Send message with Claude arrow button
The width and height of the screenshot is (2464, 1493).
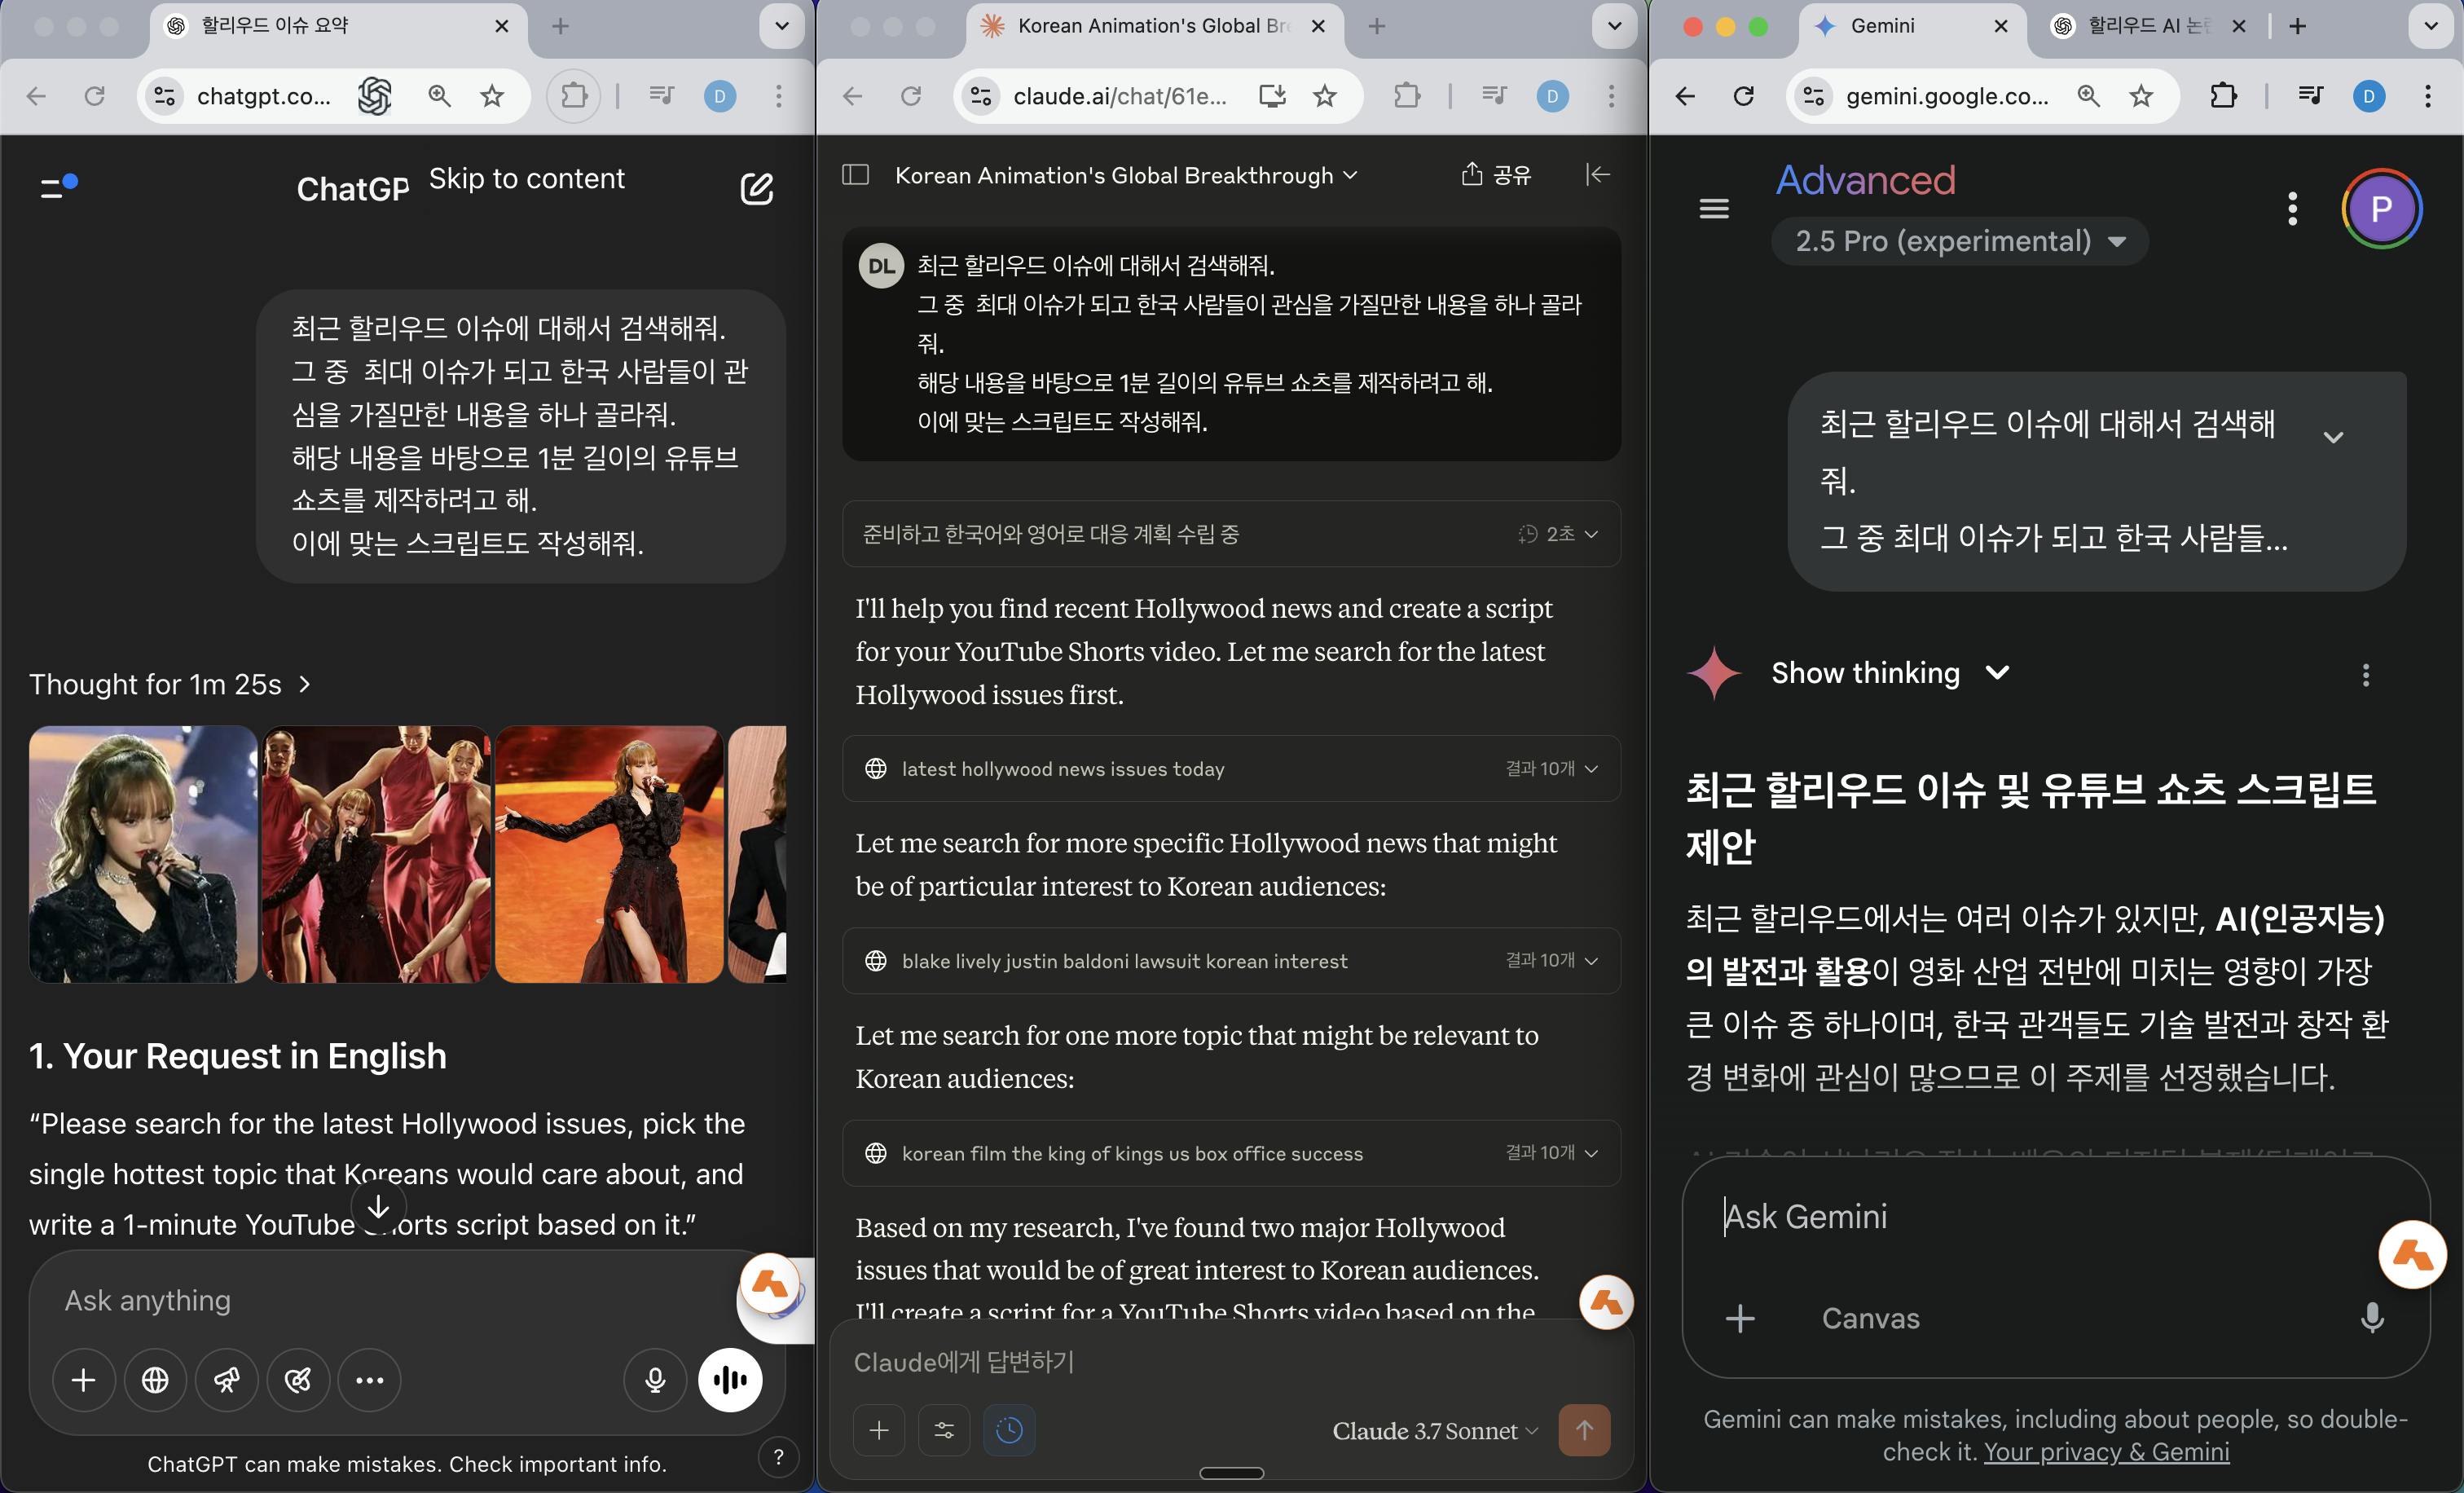pyautogui.click(x=1584, y=1430)
